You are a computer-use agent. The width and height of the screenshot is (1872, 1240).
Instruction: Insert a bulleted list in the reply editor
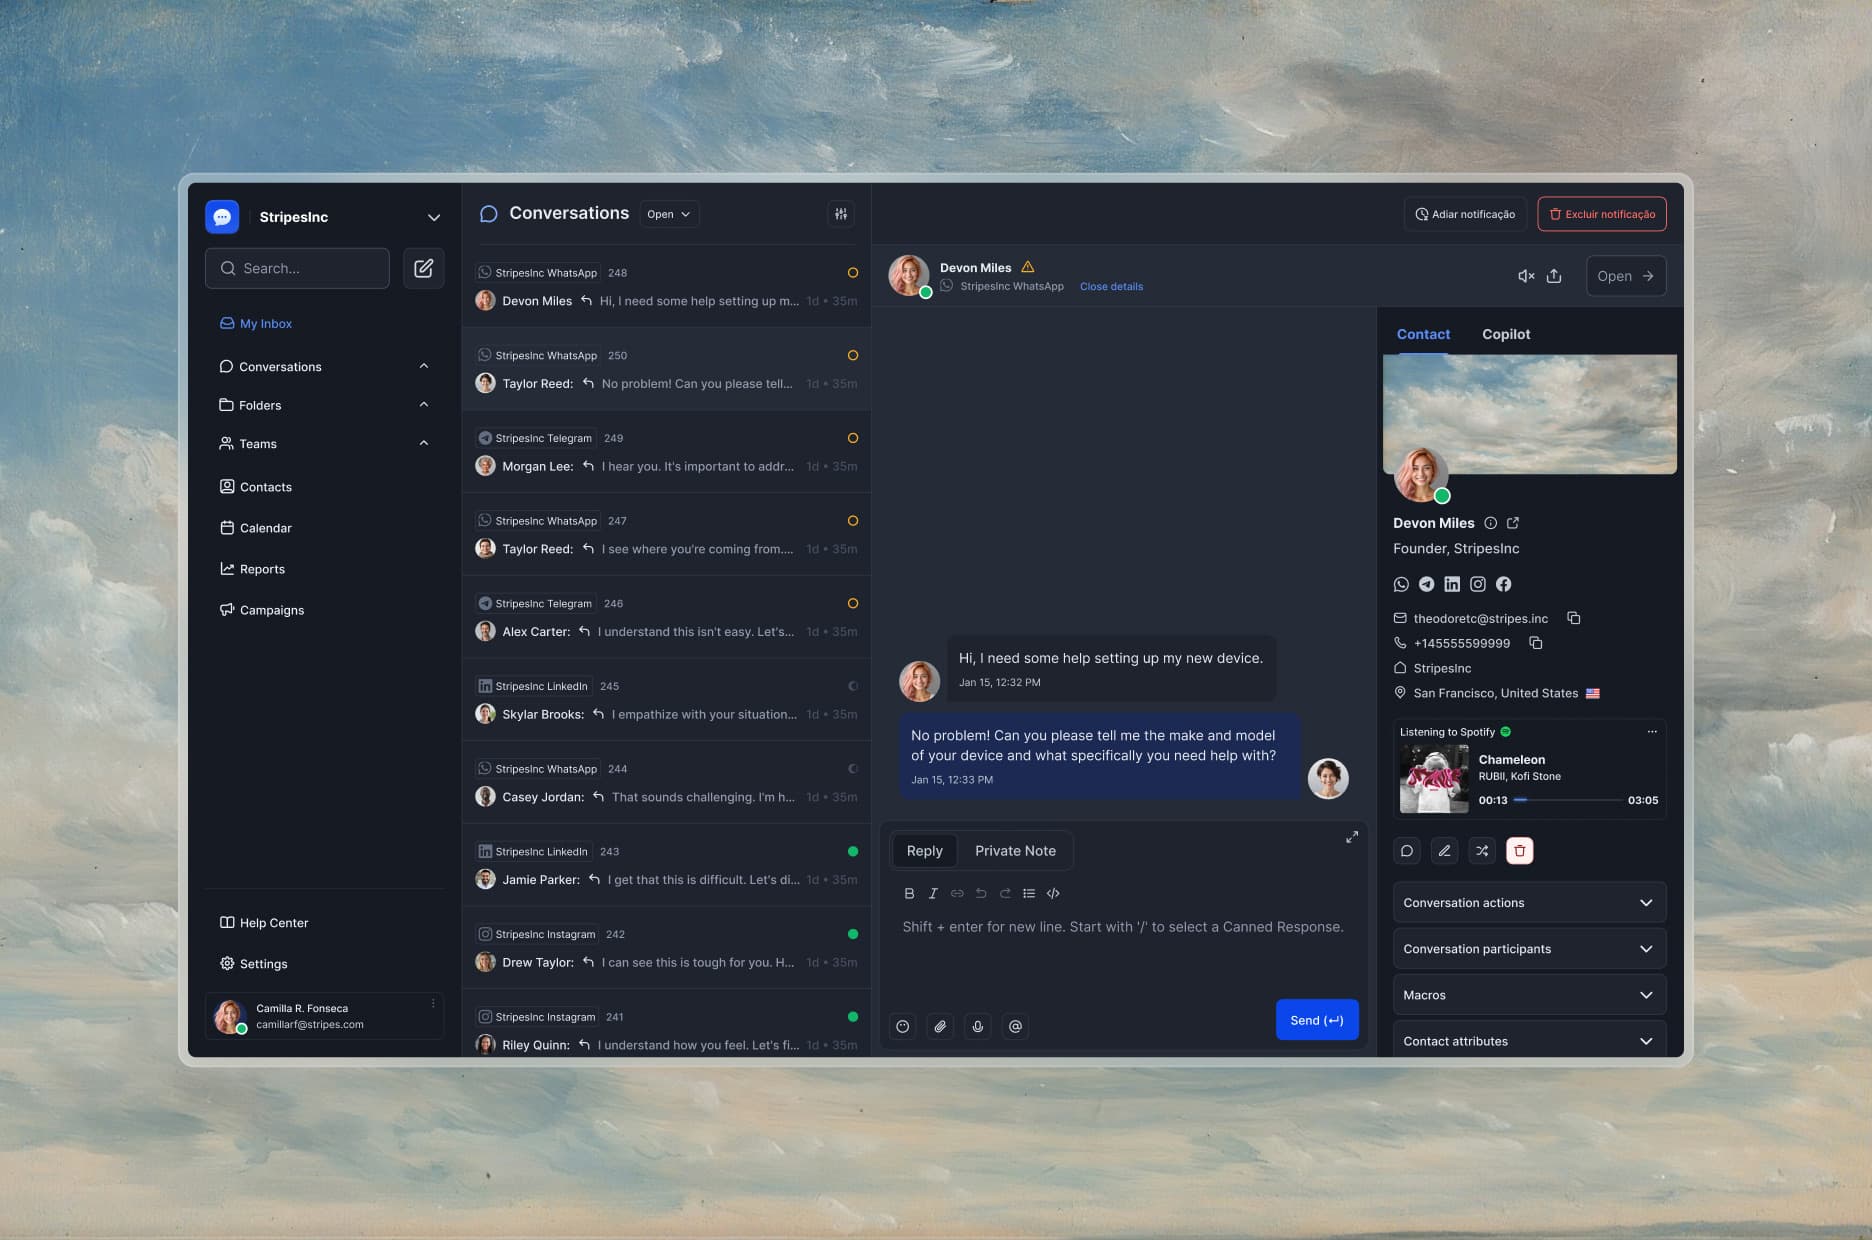point(1029,893)
